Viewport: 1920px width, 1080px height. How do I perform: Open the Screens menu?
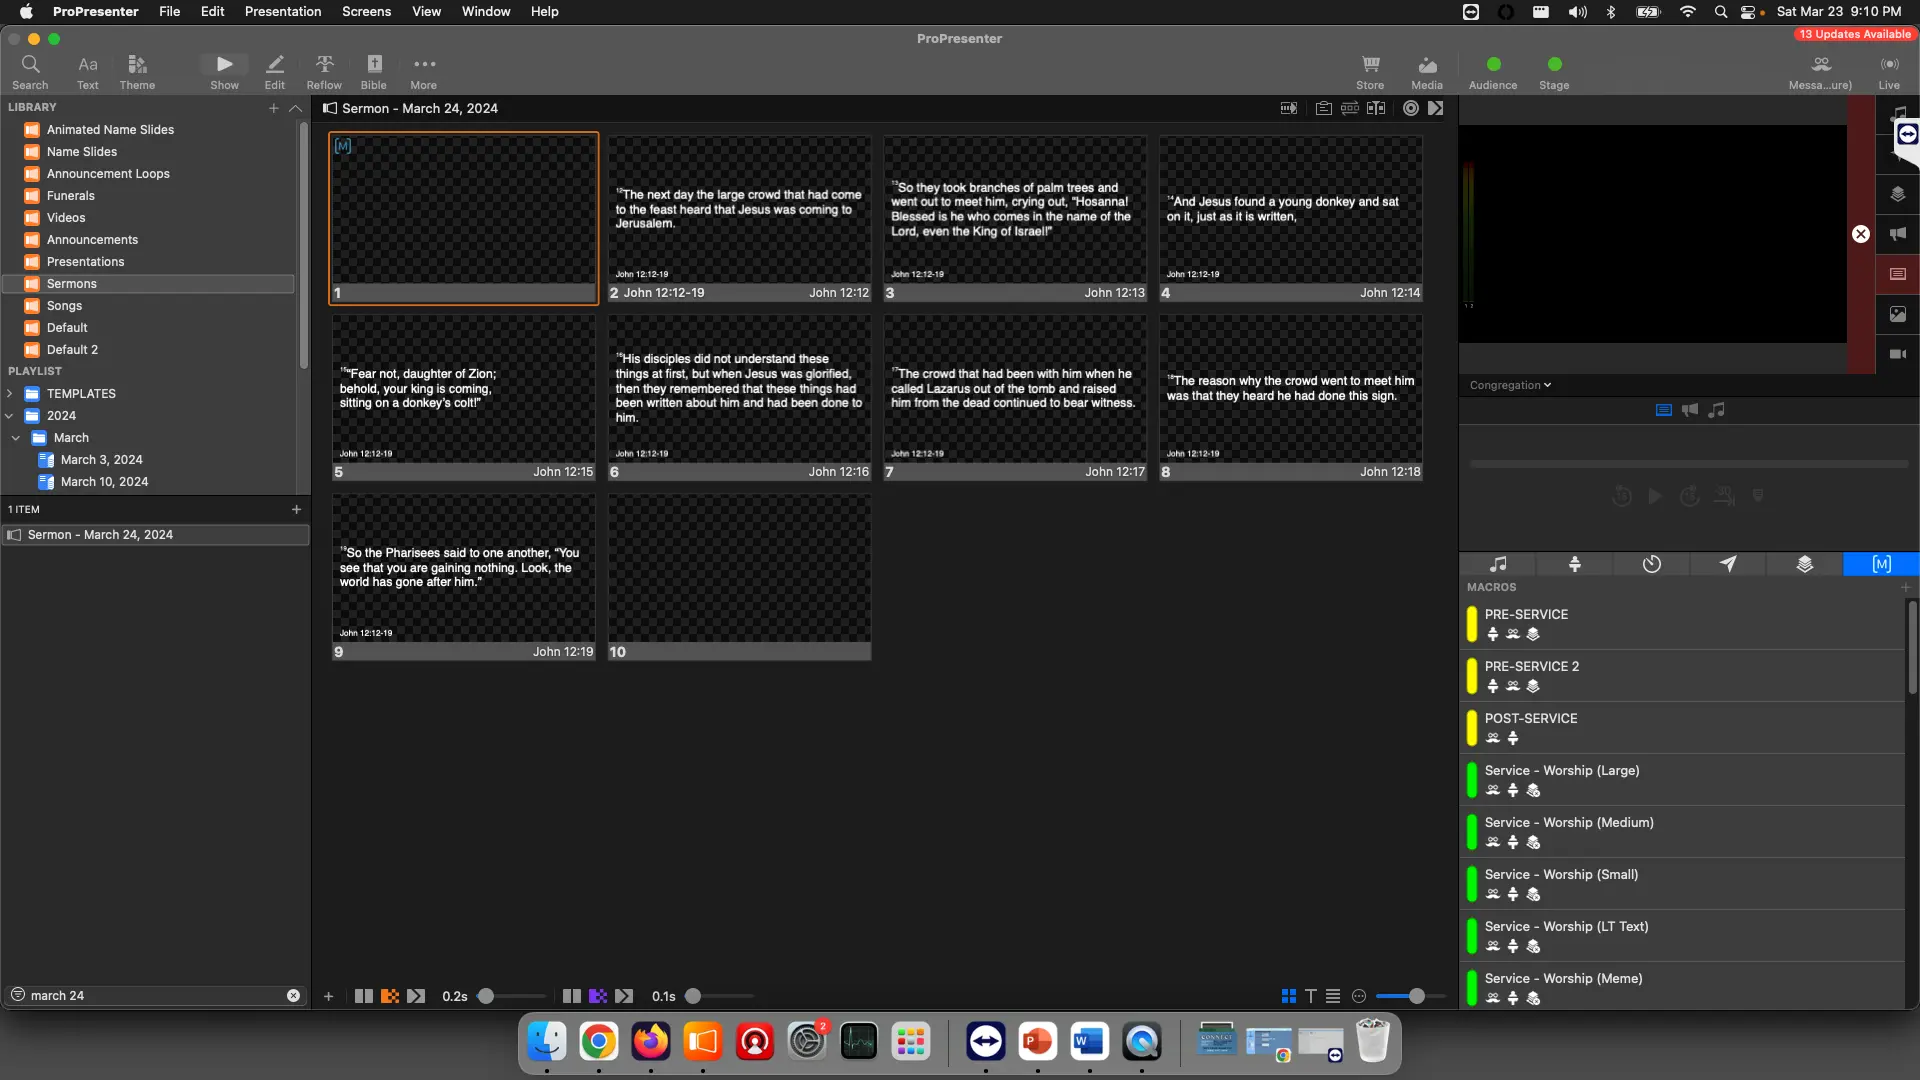pos(366,11)
